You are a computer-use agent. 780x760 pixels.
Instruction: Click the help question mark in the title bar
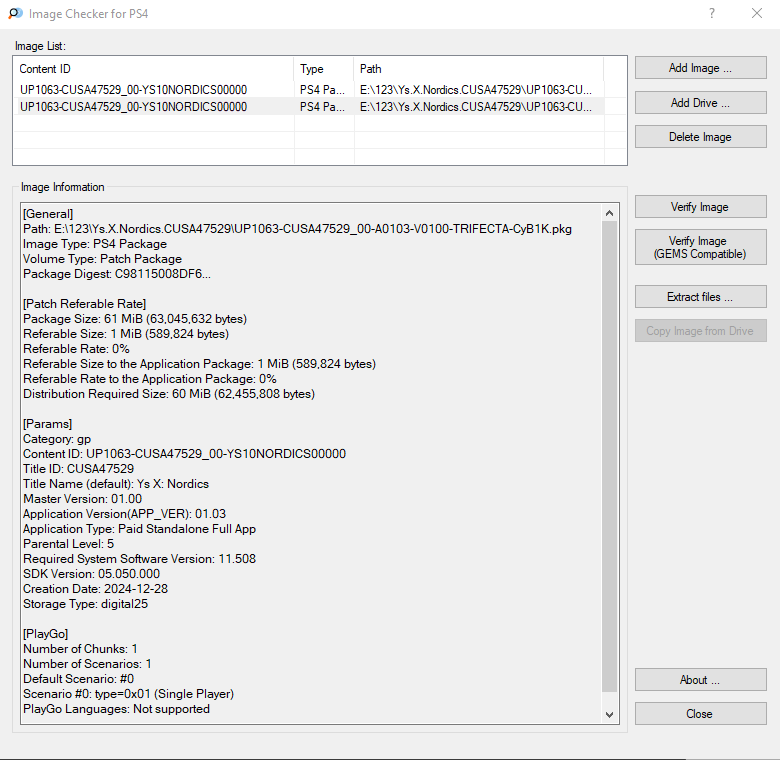(x=712, y=13)
